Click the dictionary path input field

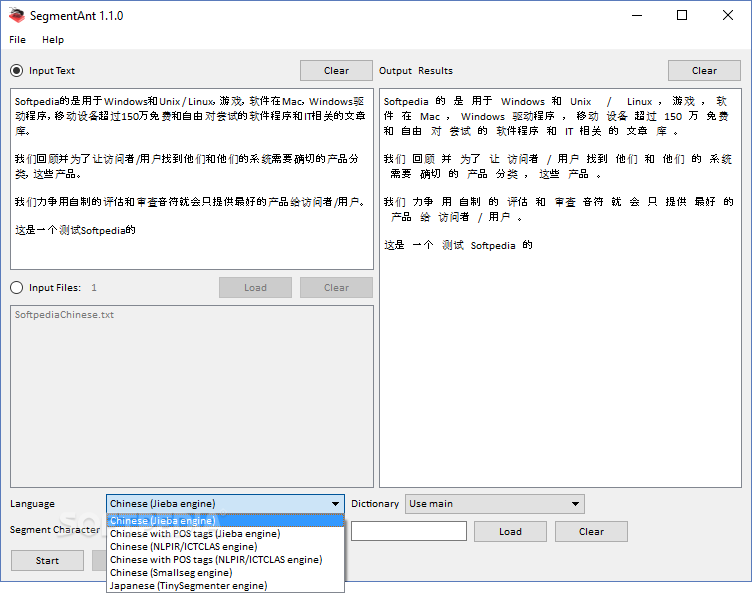tap(409, 531)
